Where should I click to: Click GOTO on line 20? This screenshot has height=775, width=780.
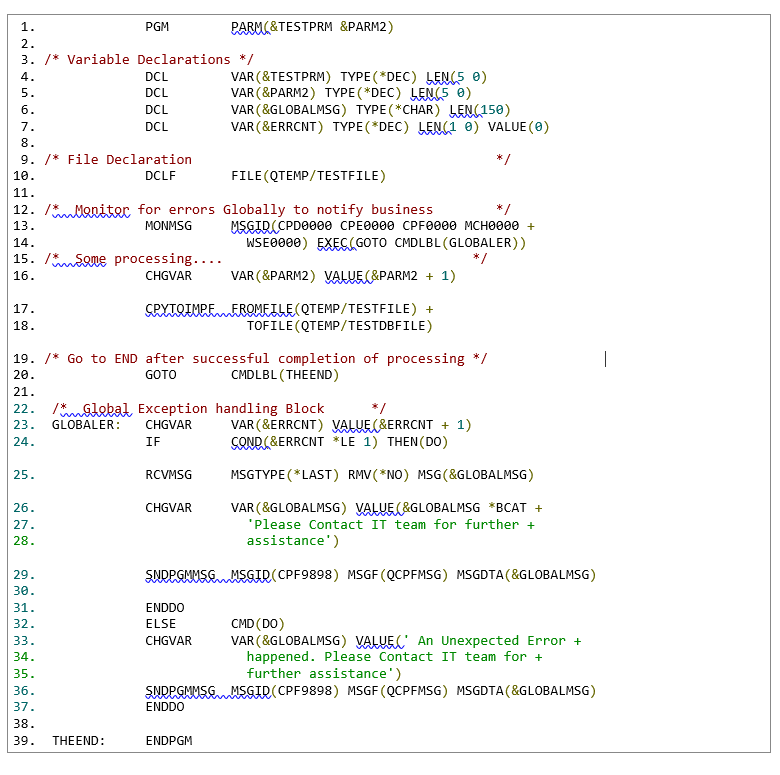161,375
